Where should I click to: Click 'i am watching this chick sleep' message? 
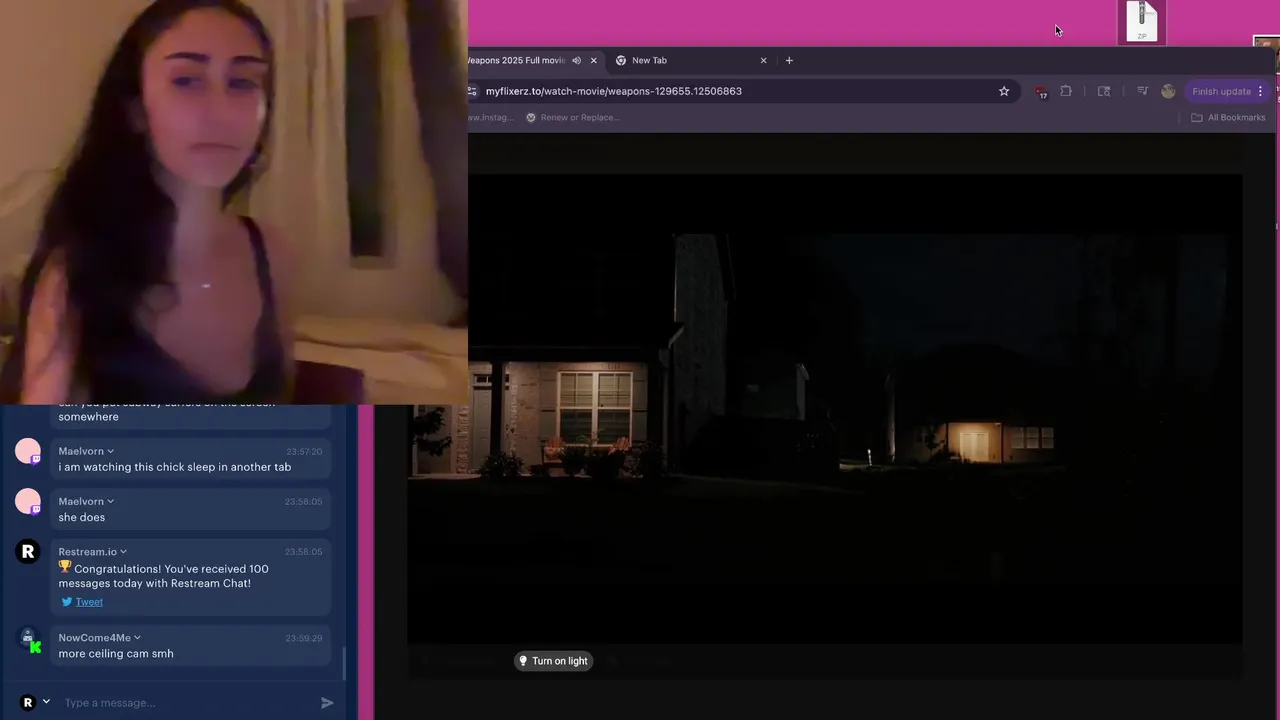(175, 467)
